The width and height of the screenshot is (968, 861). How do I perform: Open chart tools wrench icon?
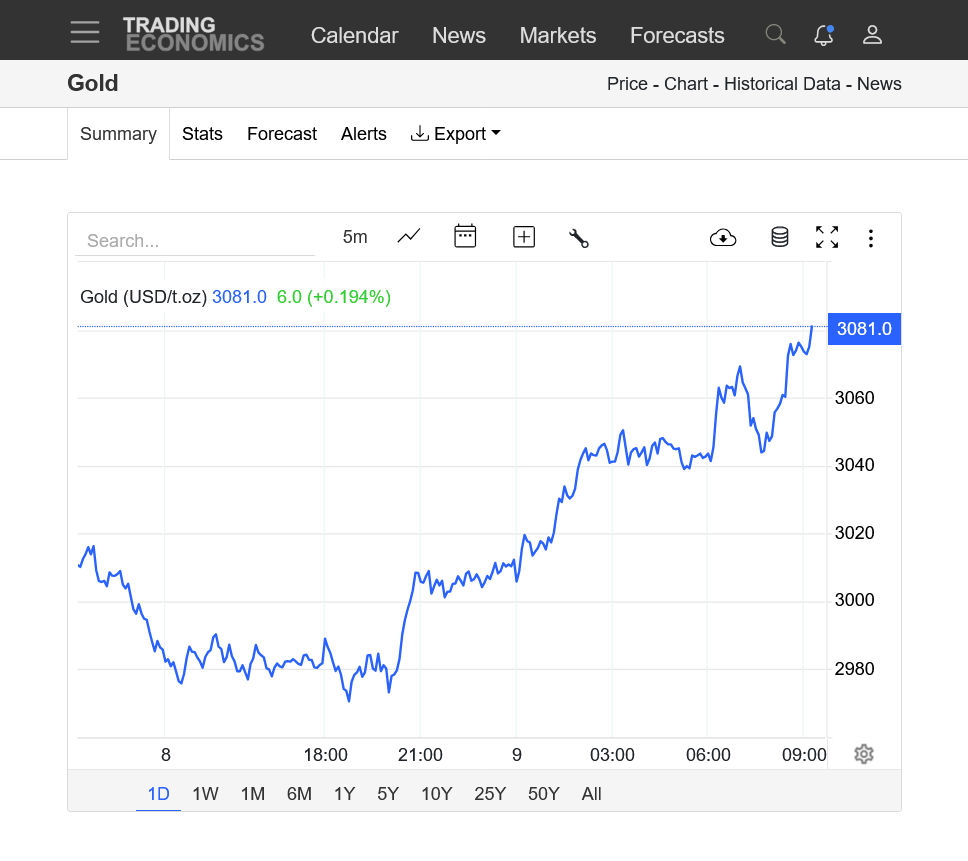coord(579,237)
